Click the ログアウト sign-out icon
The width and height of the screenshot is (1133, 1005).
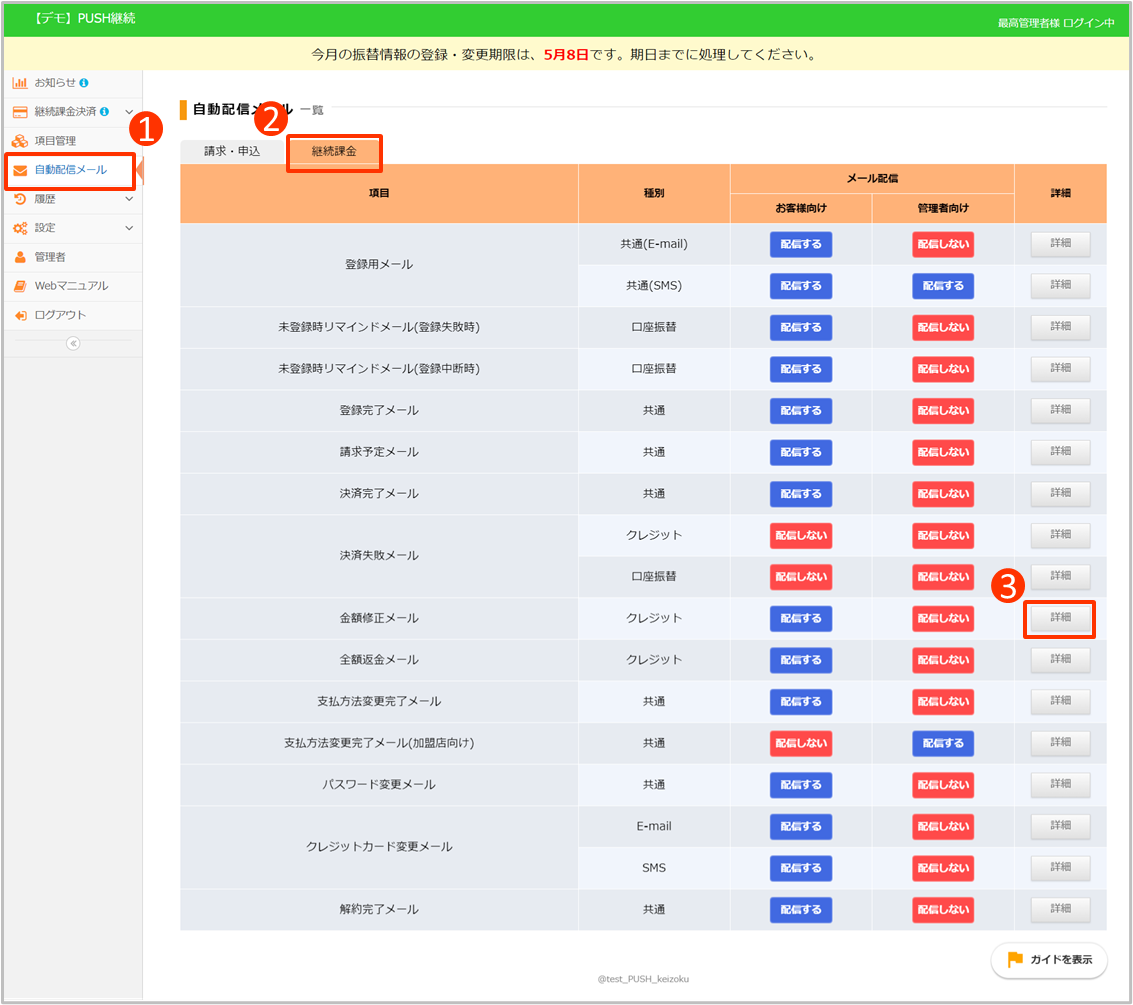coord(20,315)
